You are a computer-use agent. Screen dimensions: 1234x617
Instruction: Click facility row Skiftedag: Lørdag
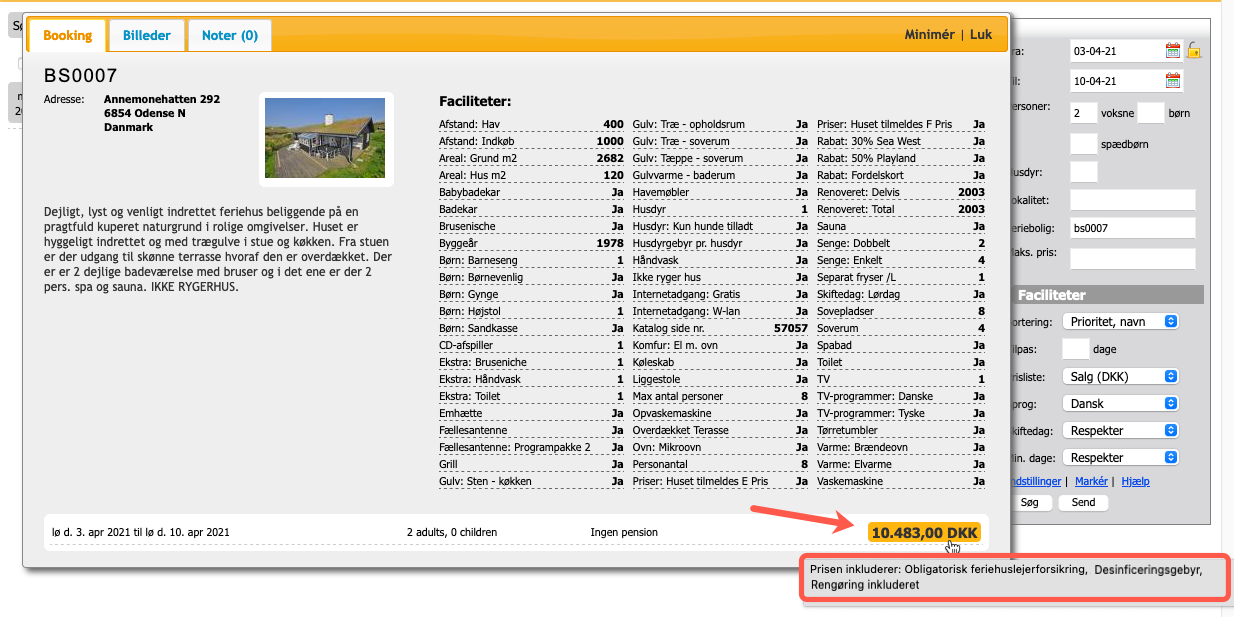[901, 294]
